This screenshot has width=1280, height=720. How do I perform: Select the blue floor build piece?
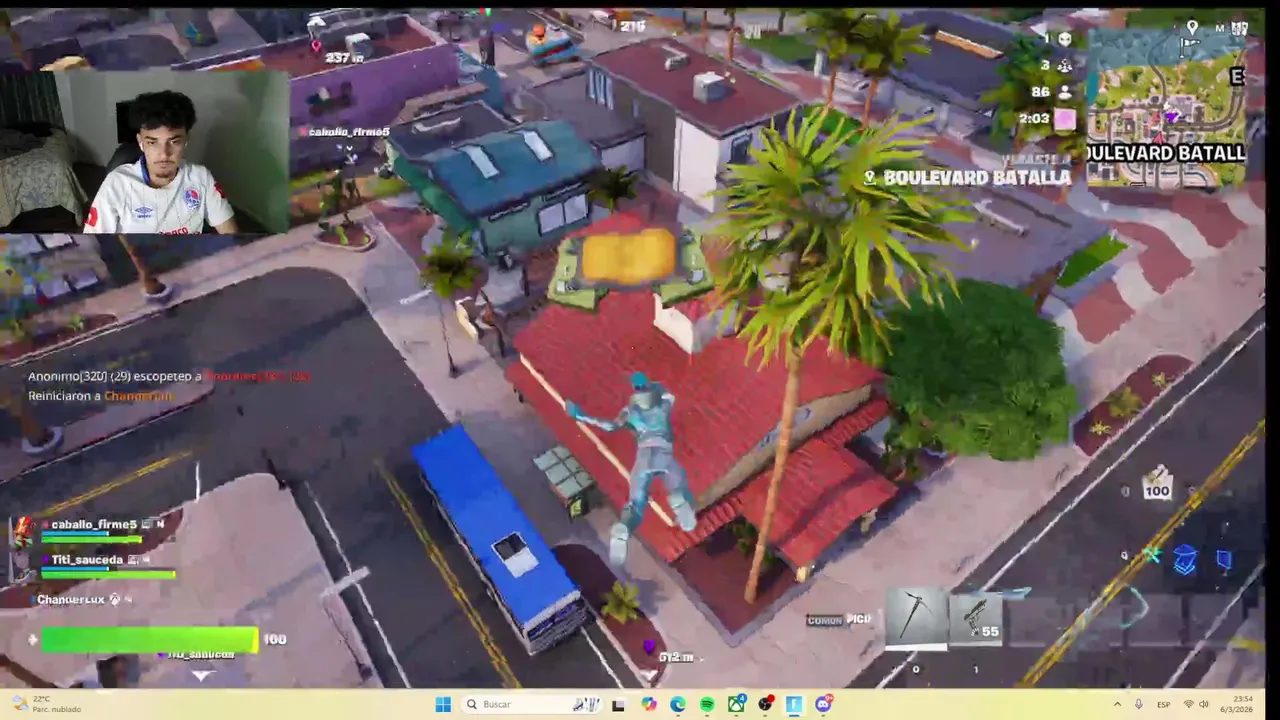tap(1185, 560)
